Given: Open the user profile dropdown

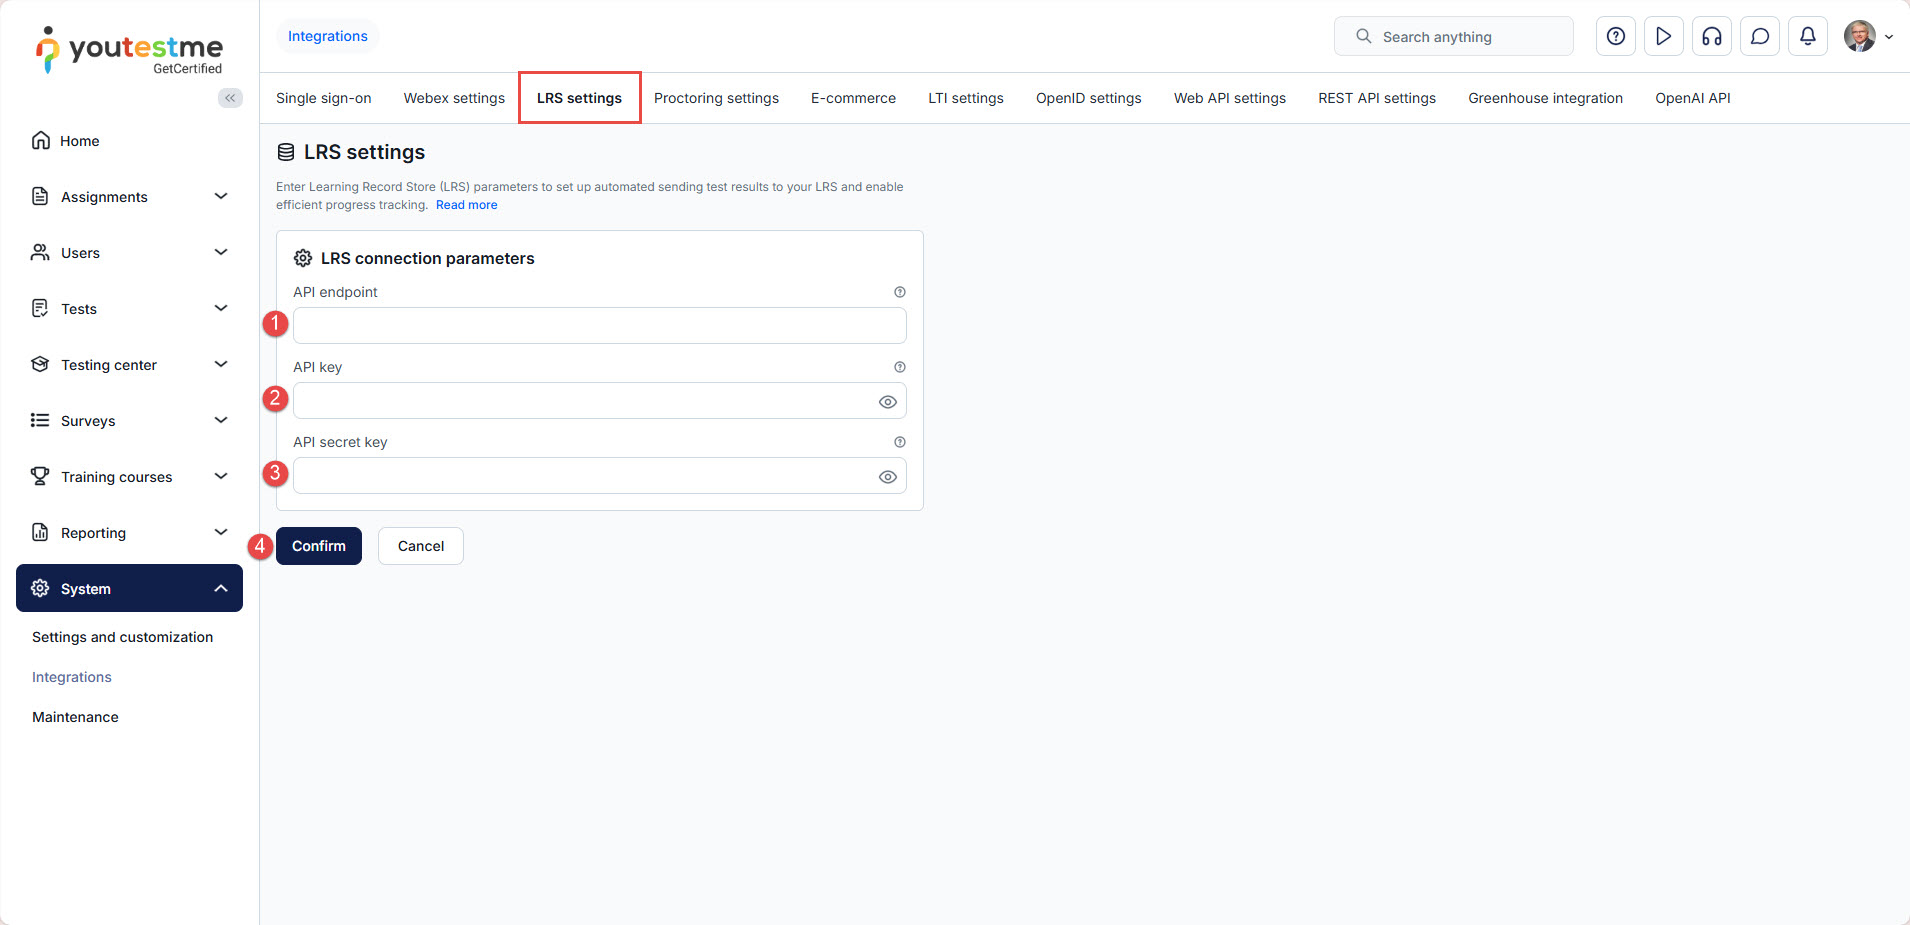Looking at the screenshot, I should (1868, 37).
